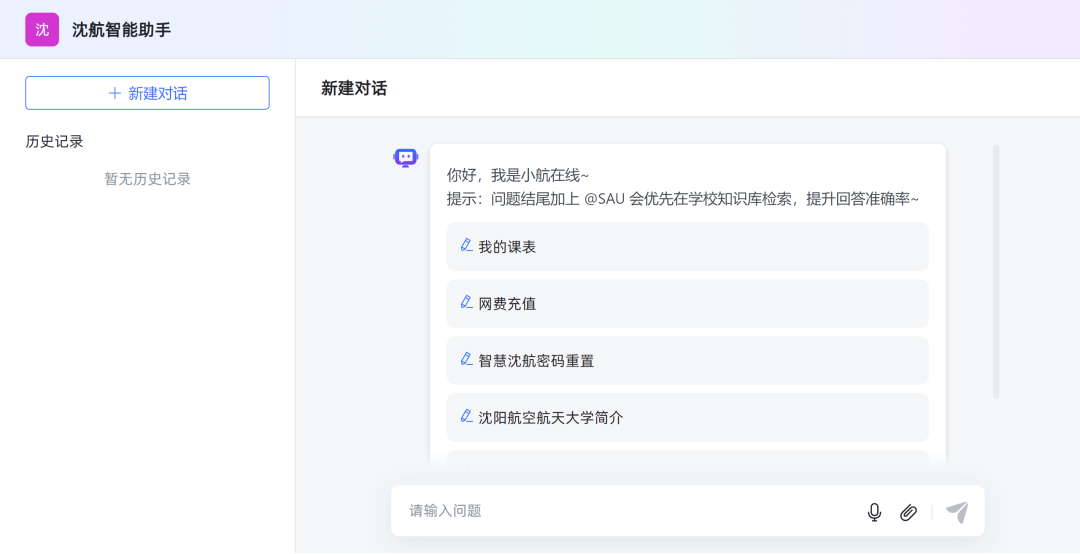Viewport: 1080px width, 554px height.
Task: Click the pencil icon beside 智慧沈航密码重置
Action: (466, 359)
